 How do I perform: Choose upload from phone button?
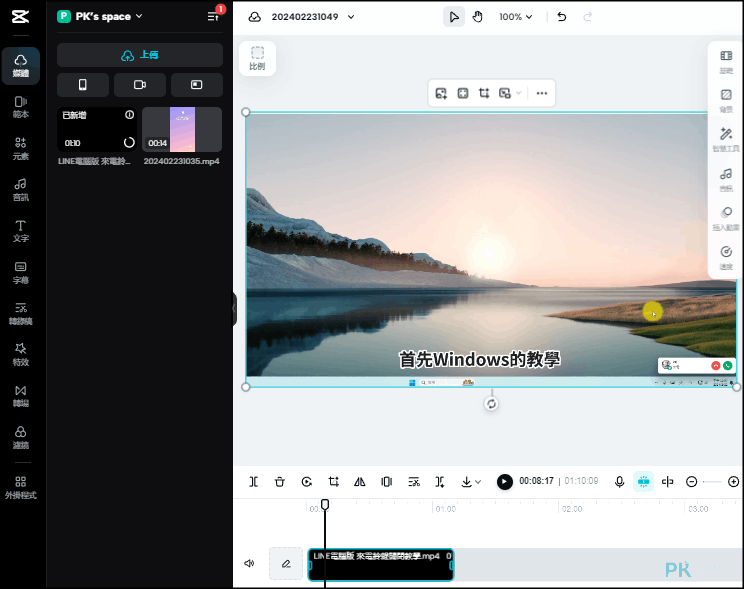(83, 85)
